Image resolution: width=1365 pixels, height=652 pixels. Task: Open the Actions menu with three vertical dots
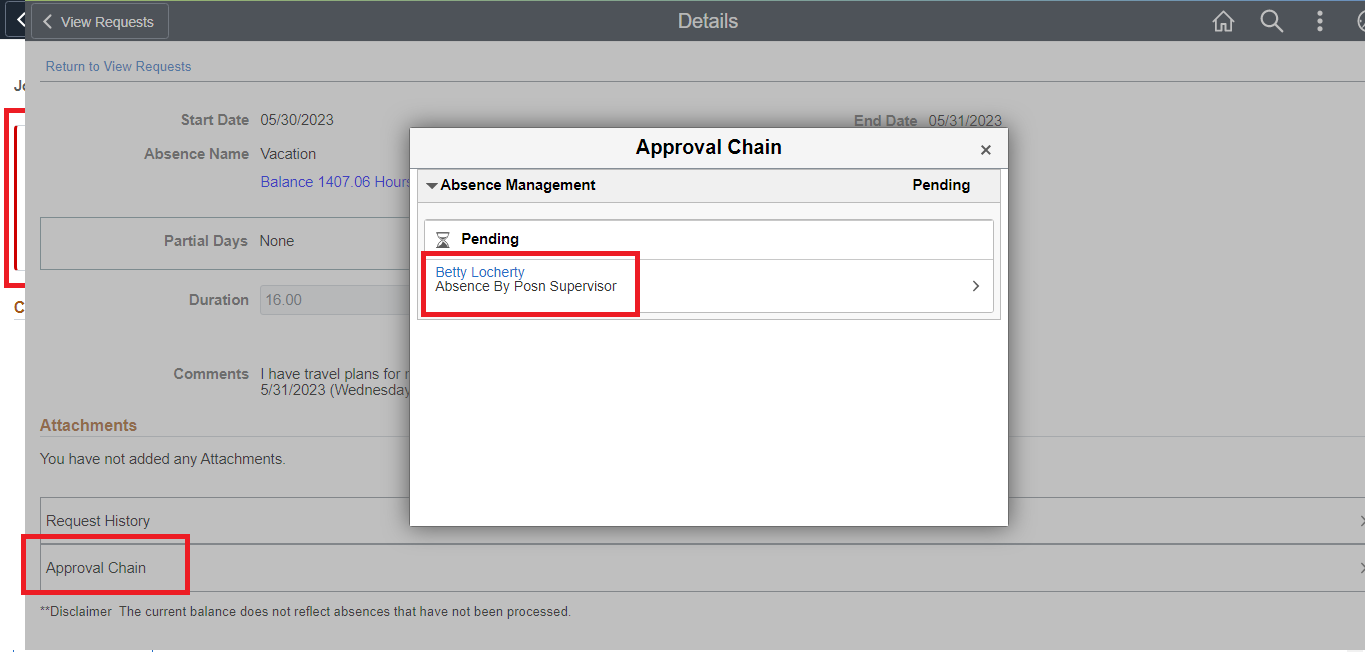pyautogui.click(x=1319, y=20)
